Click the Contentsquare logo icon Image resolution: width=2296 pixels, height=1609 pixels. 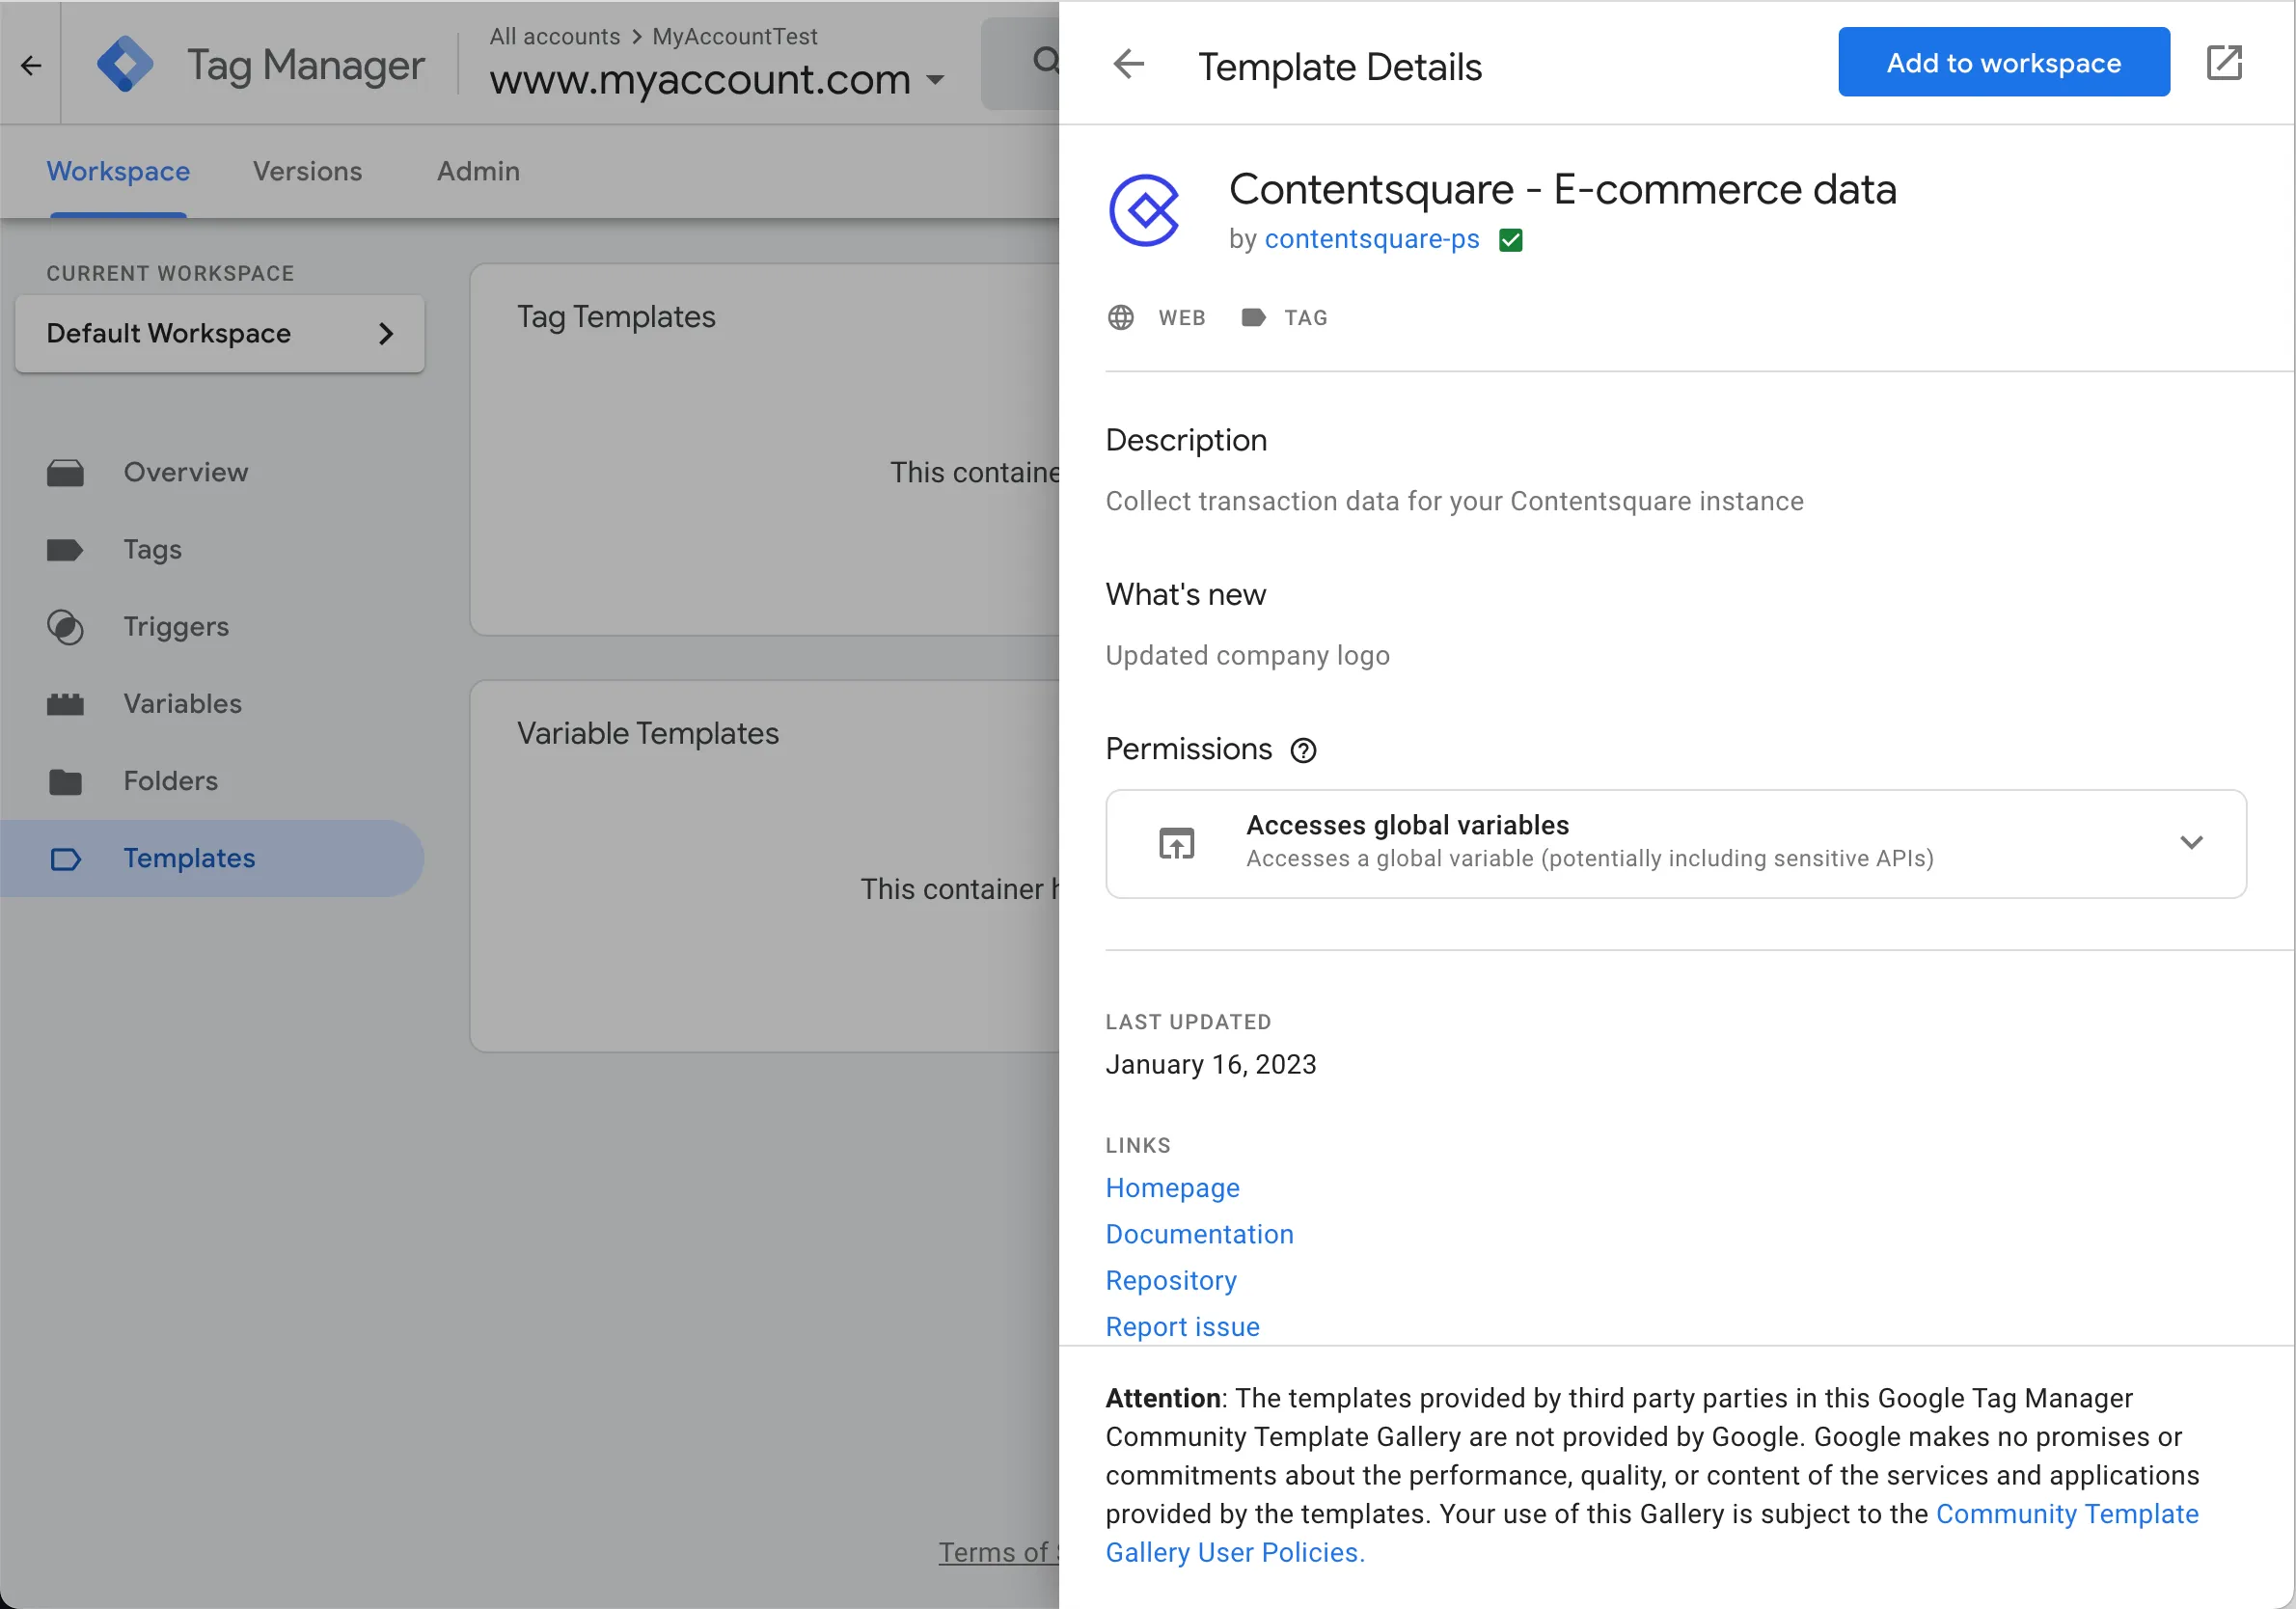1144,210
